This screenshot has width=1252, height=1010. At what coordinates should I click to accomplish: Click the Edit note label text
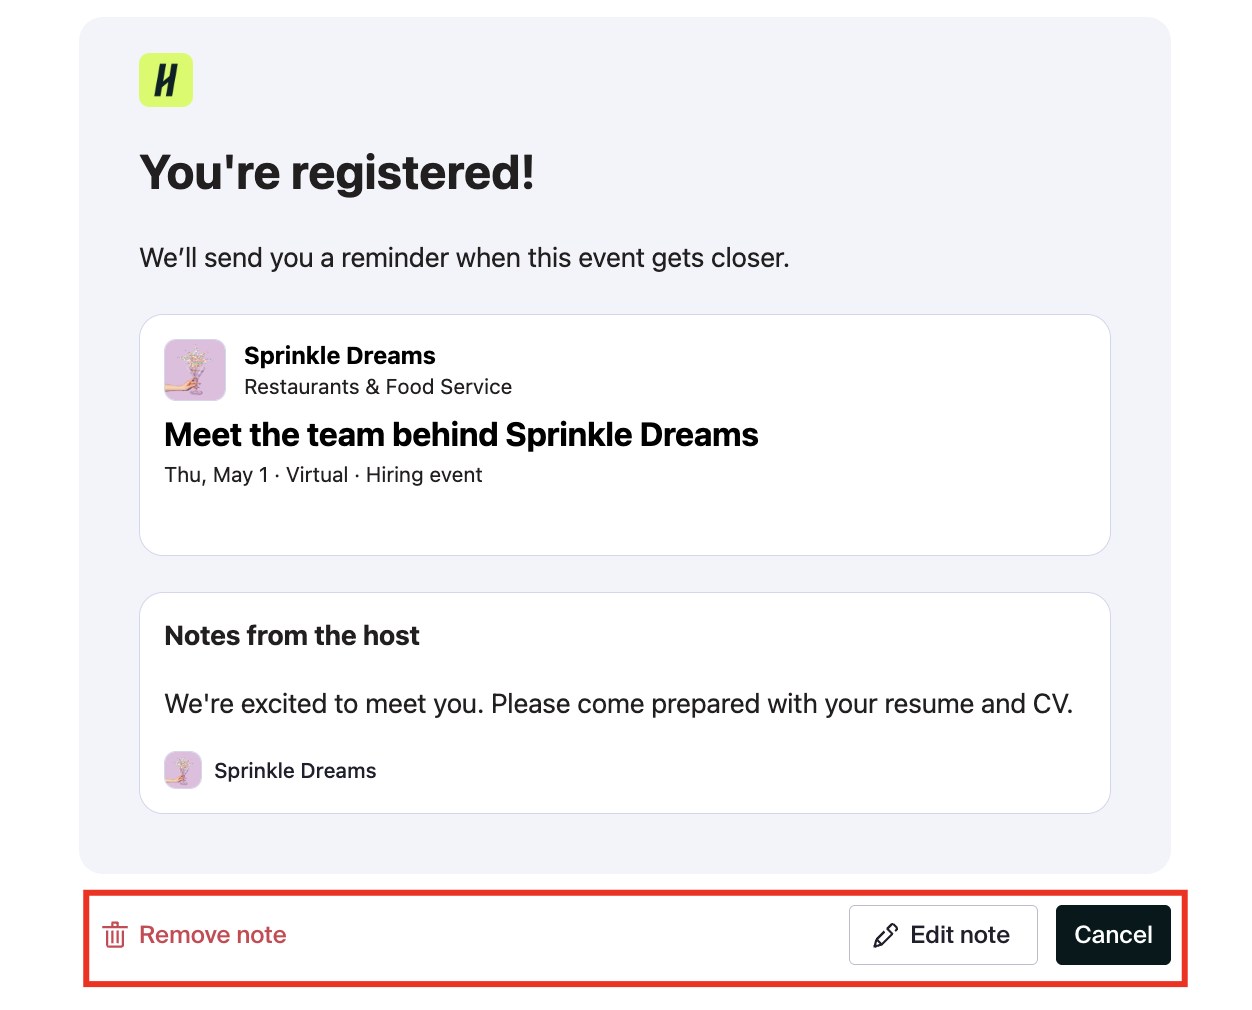tap(960, 935)
